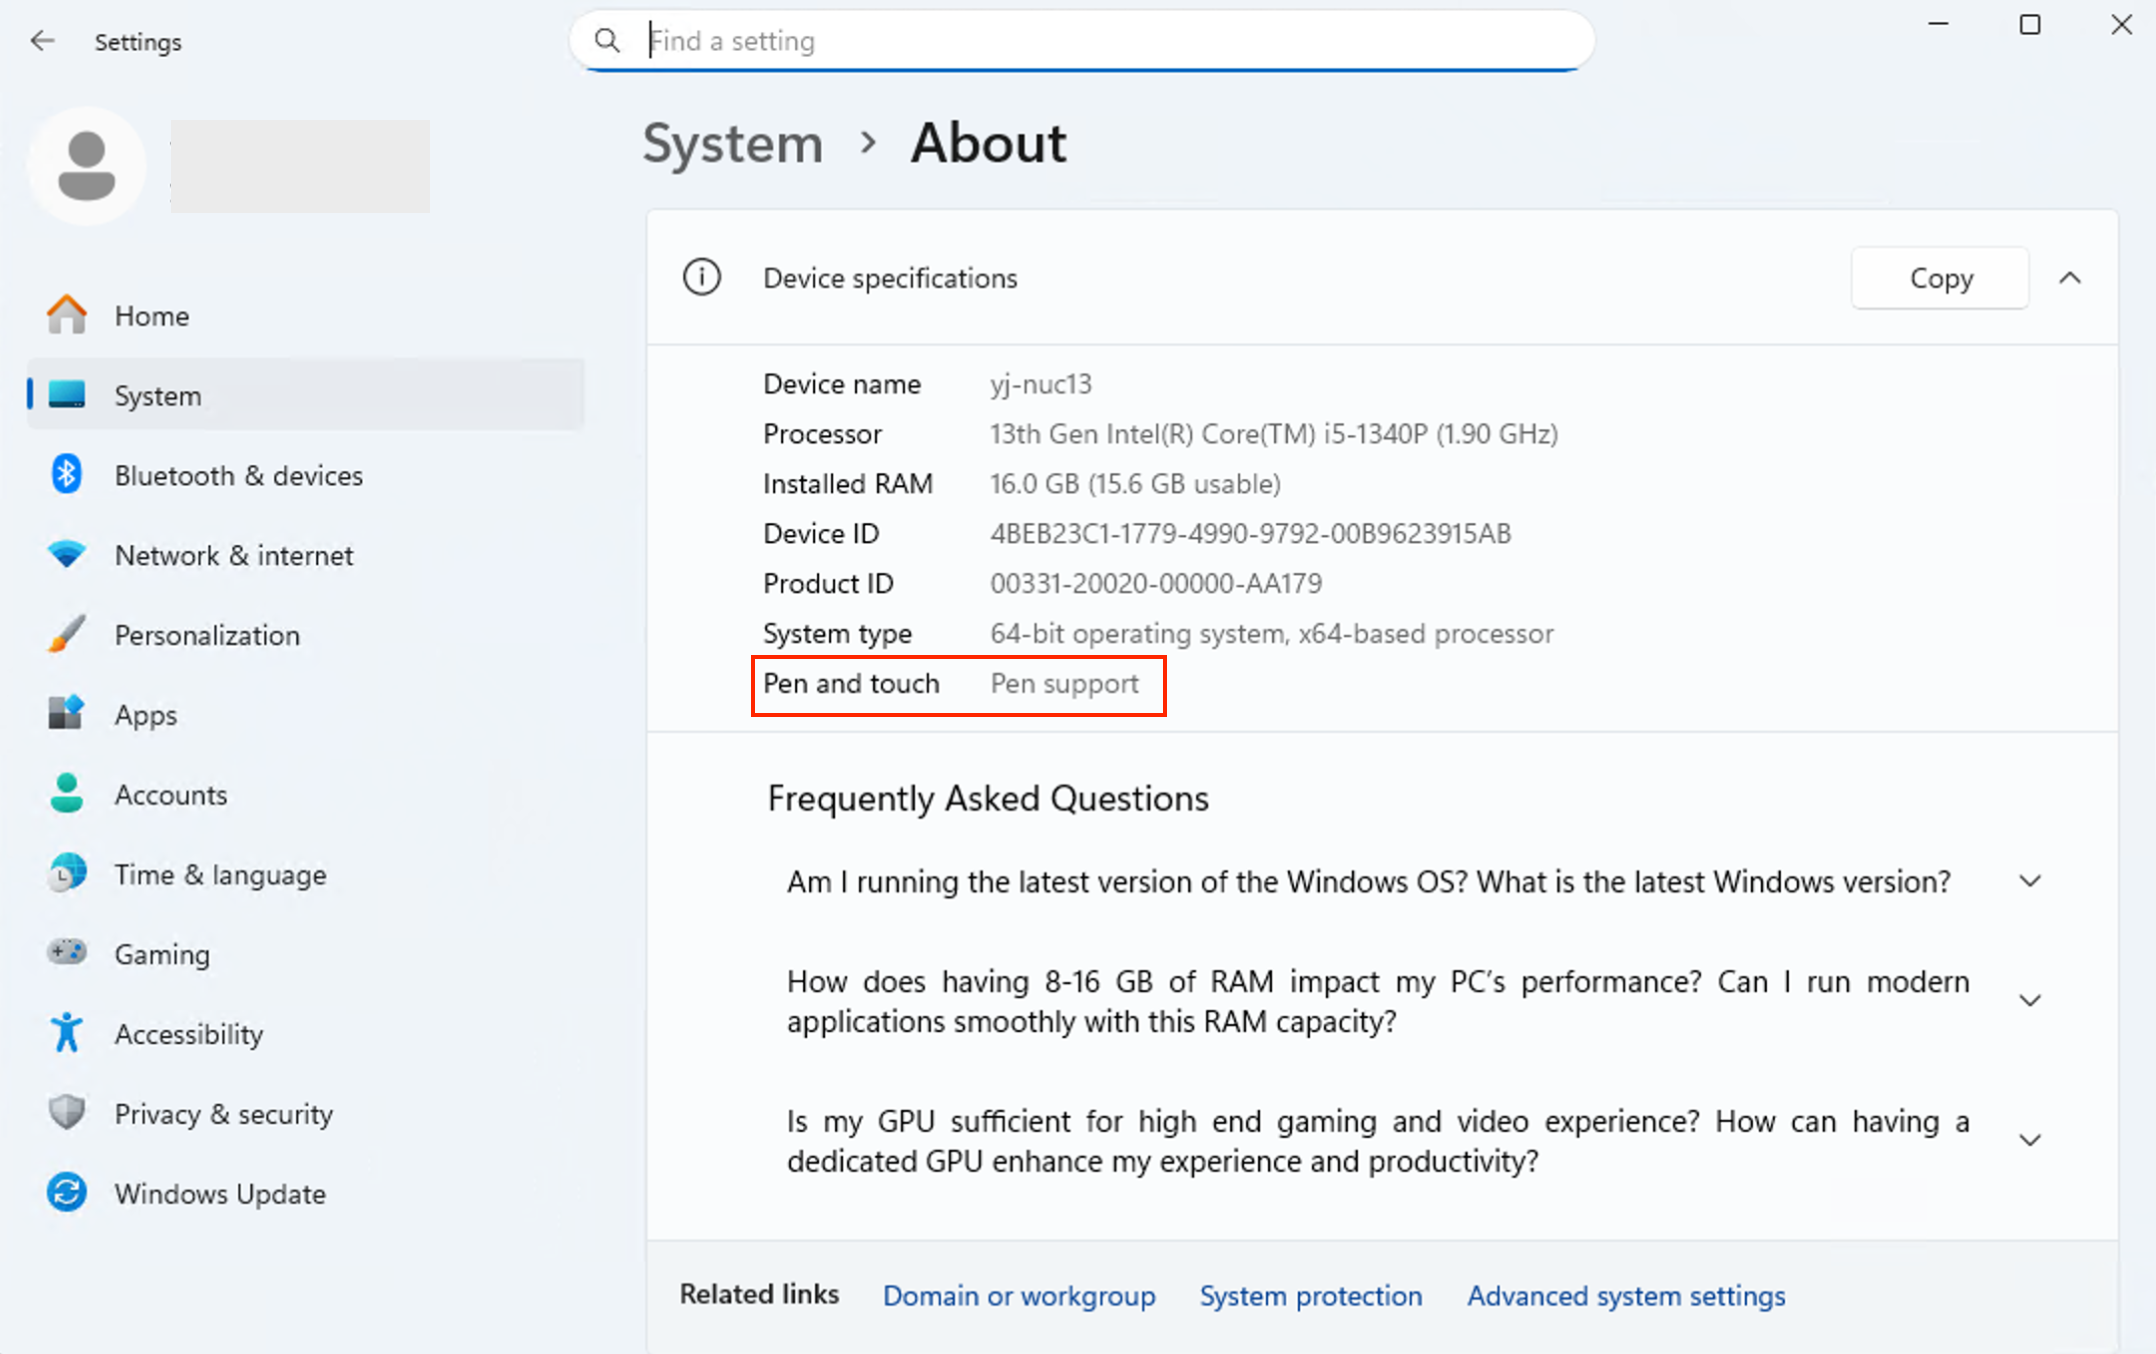The image size is (2156, 1354).
Task: Expand the latest Windows version FAQ
Action: (2030, 881)
